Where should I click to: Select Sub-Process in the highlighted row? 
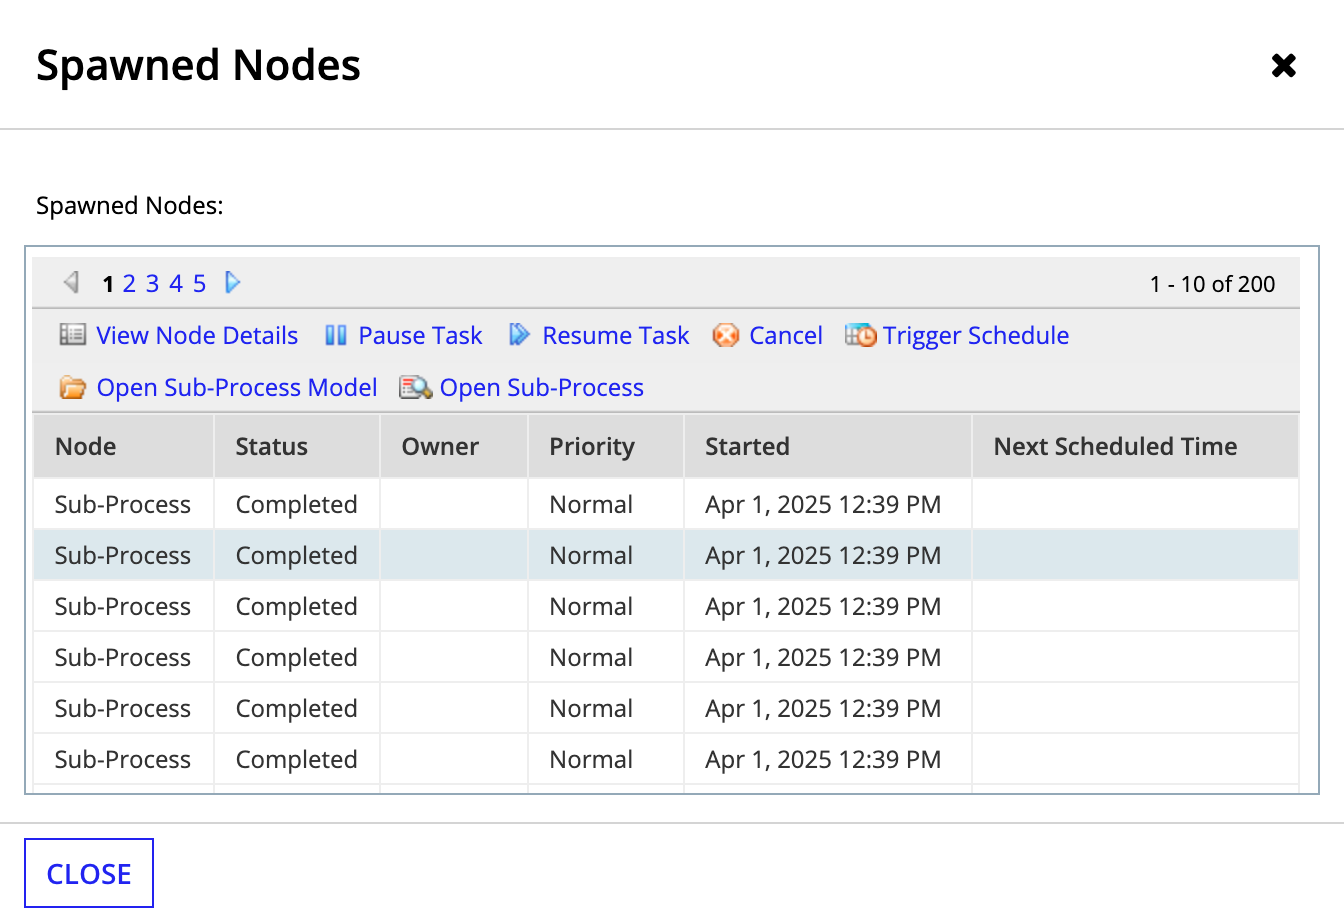tap(123, 555)
